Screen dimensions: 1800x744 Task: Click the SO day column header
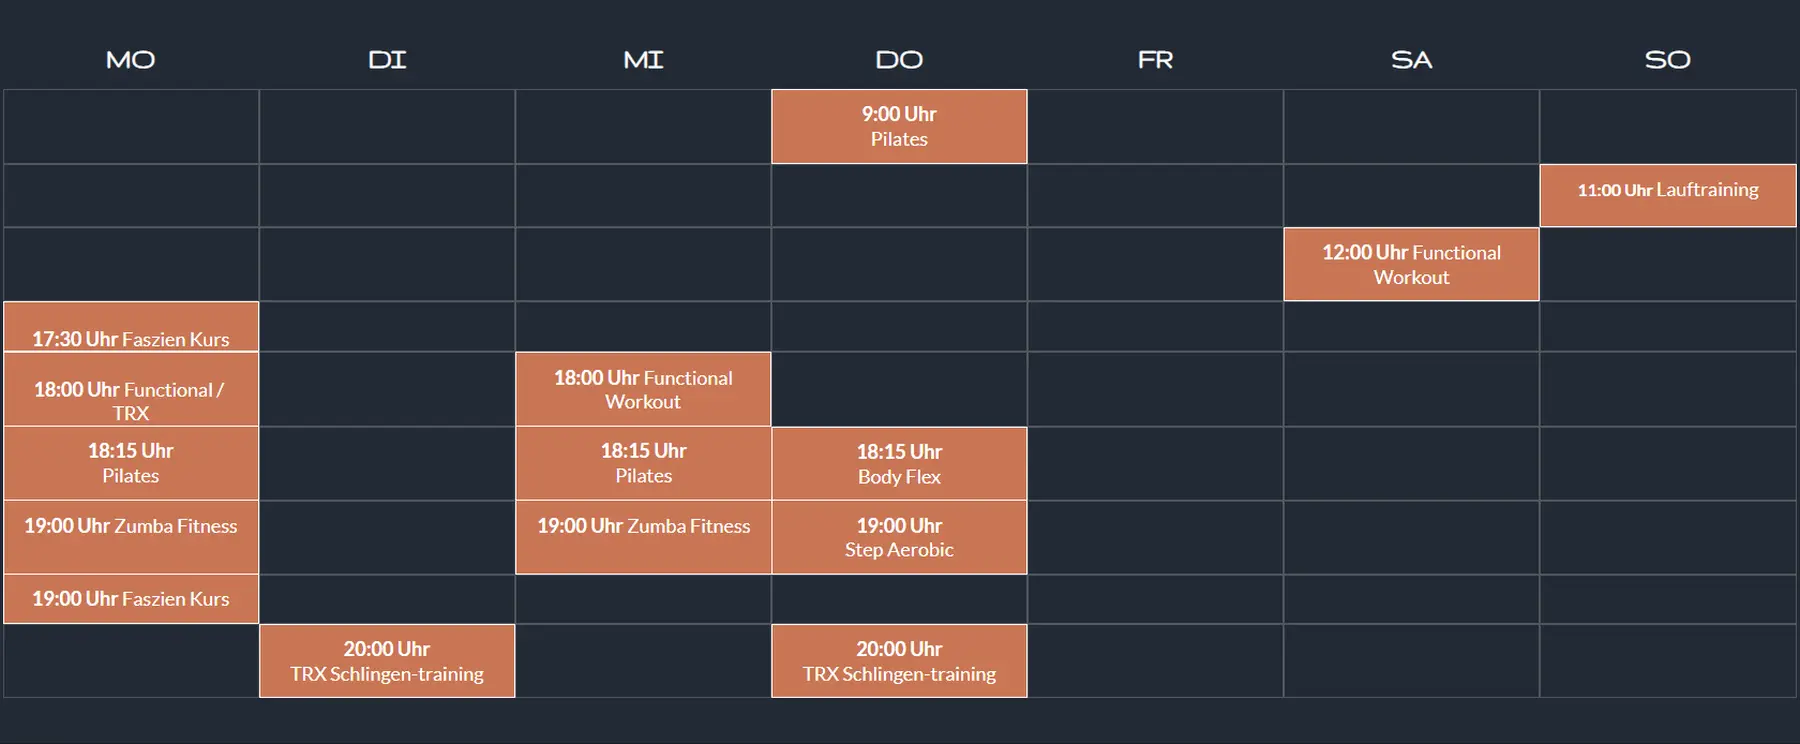[1667, 60]
